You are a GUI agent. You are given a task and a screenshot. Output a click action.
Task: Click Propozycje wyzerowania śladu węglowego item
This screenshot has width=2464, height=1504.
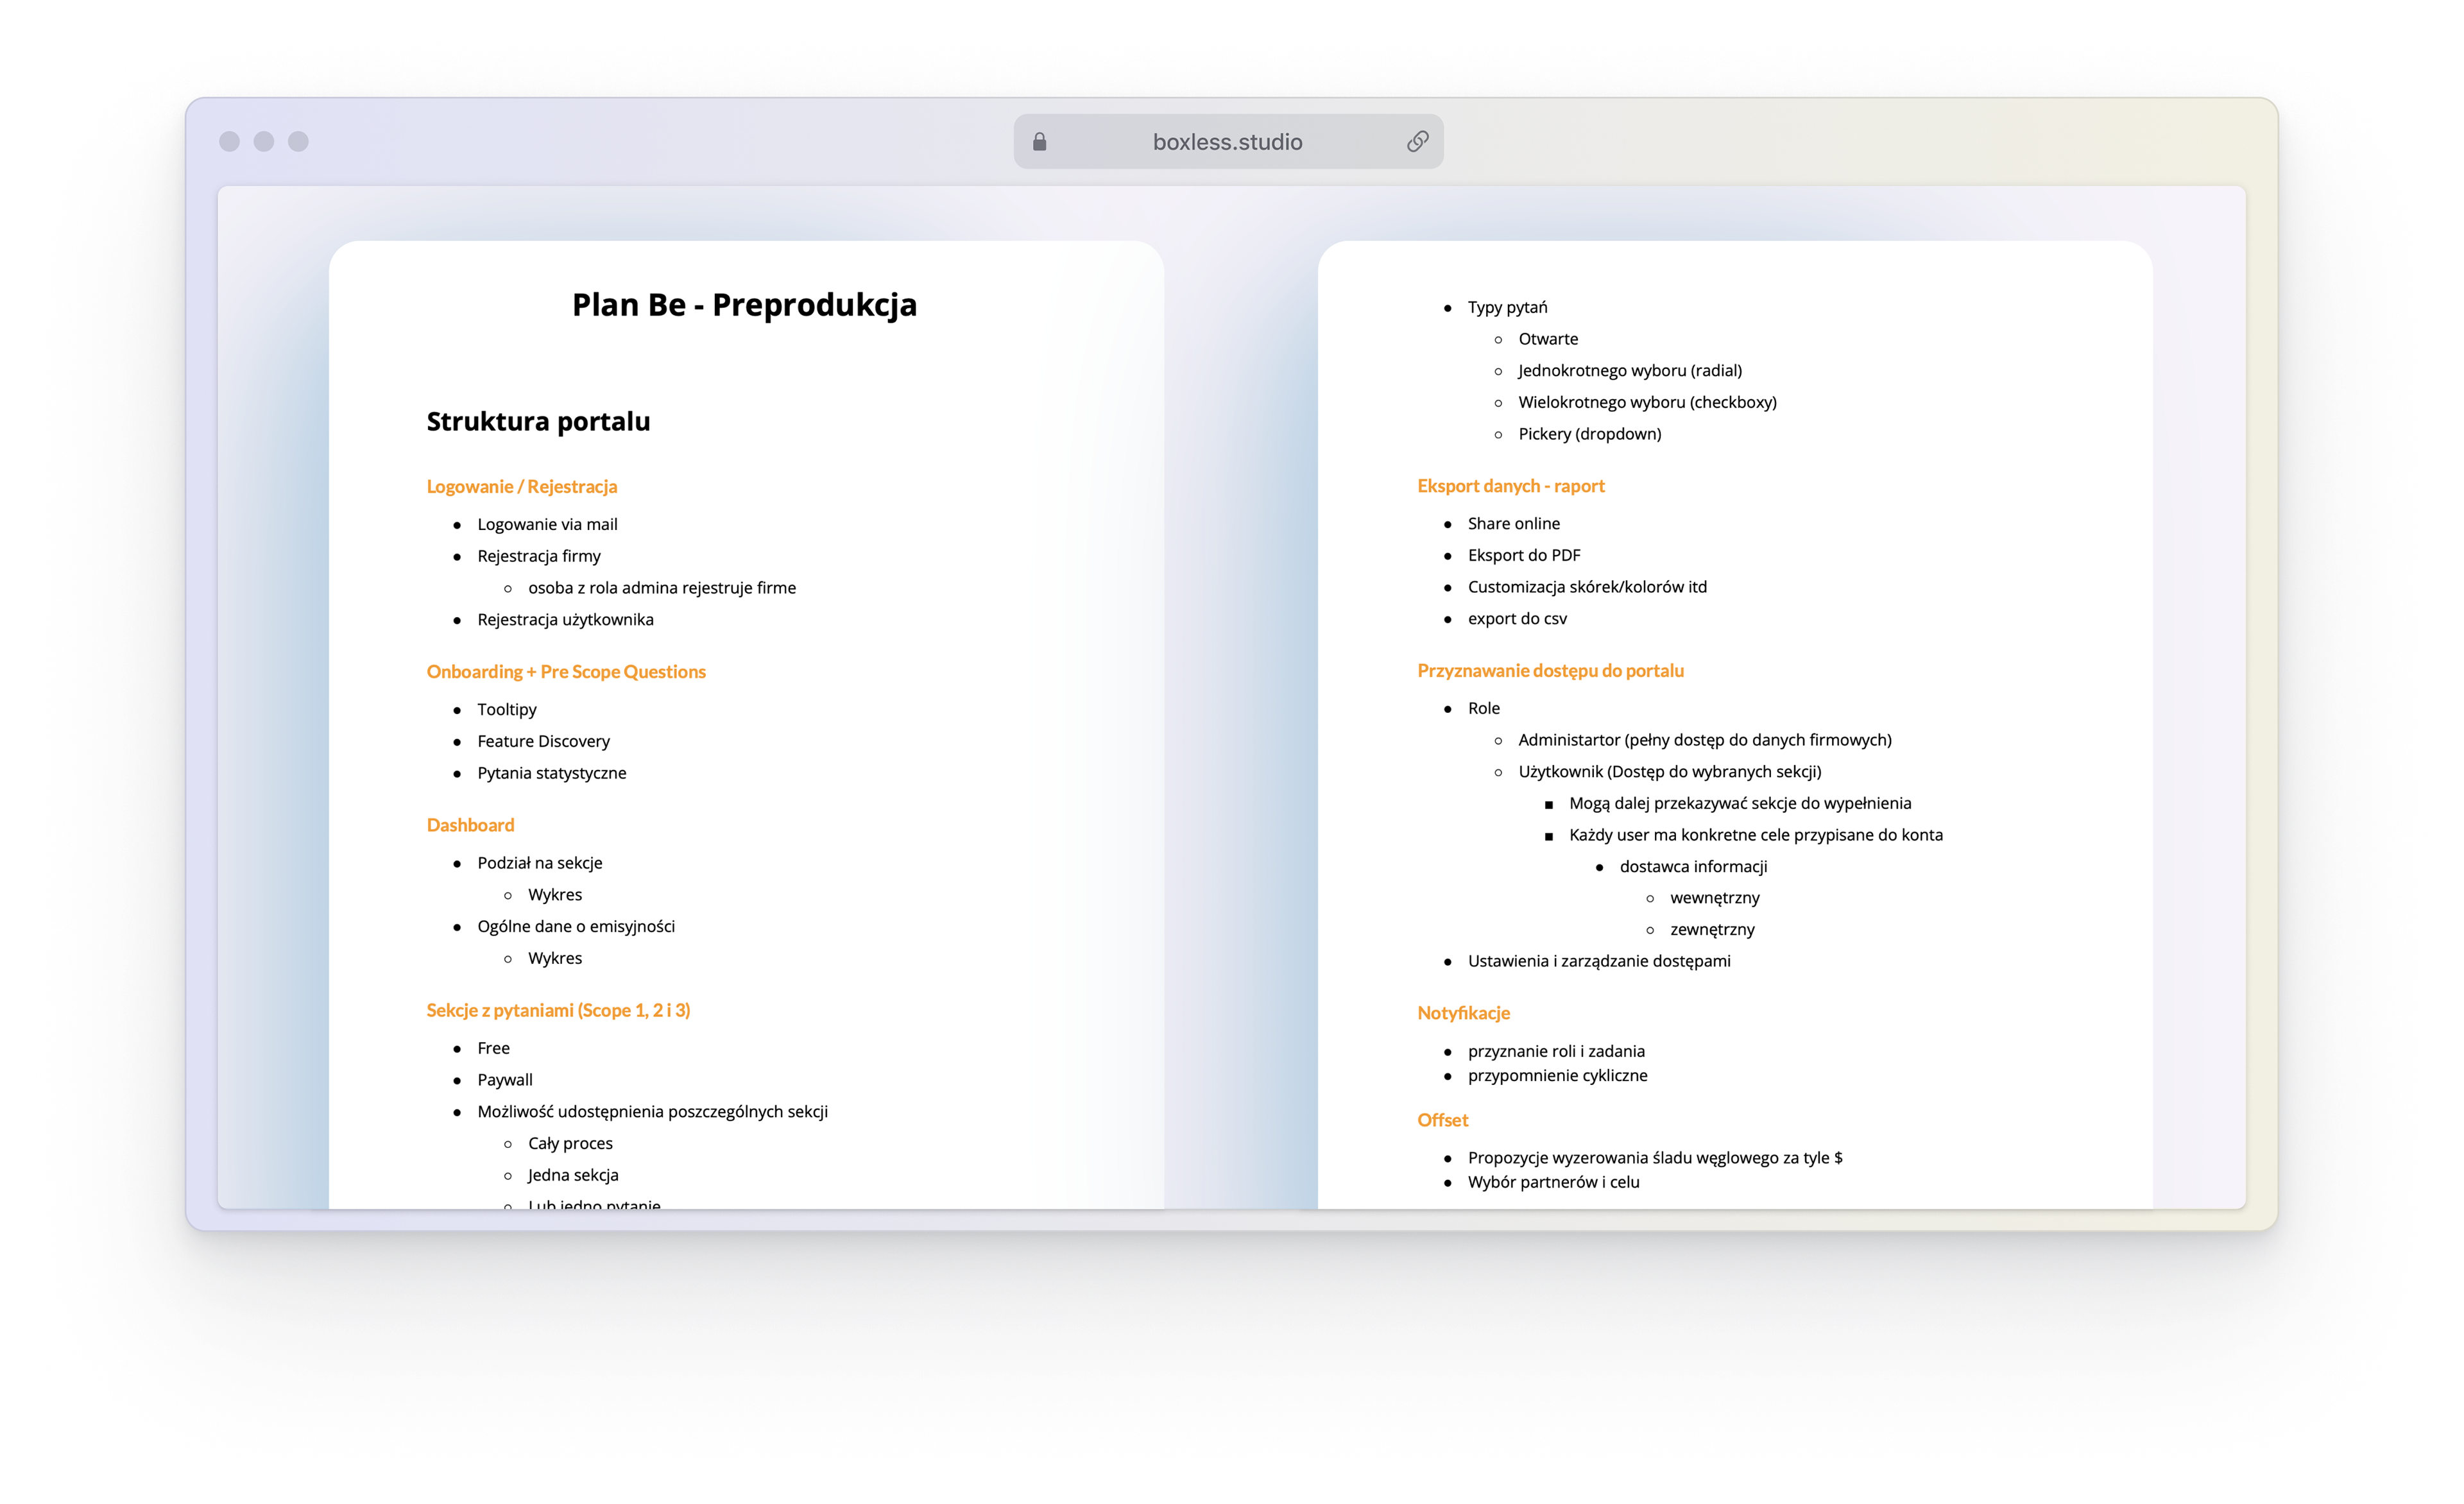pyautogui.click(x=1654, y=1158)
